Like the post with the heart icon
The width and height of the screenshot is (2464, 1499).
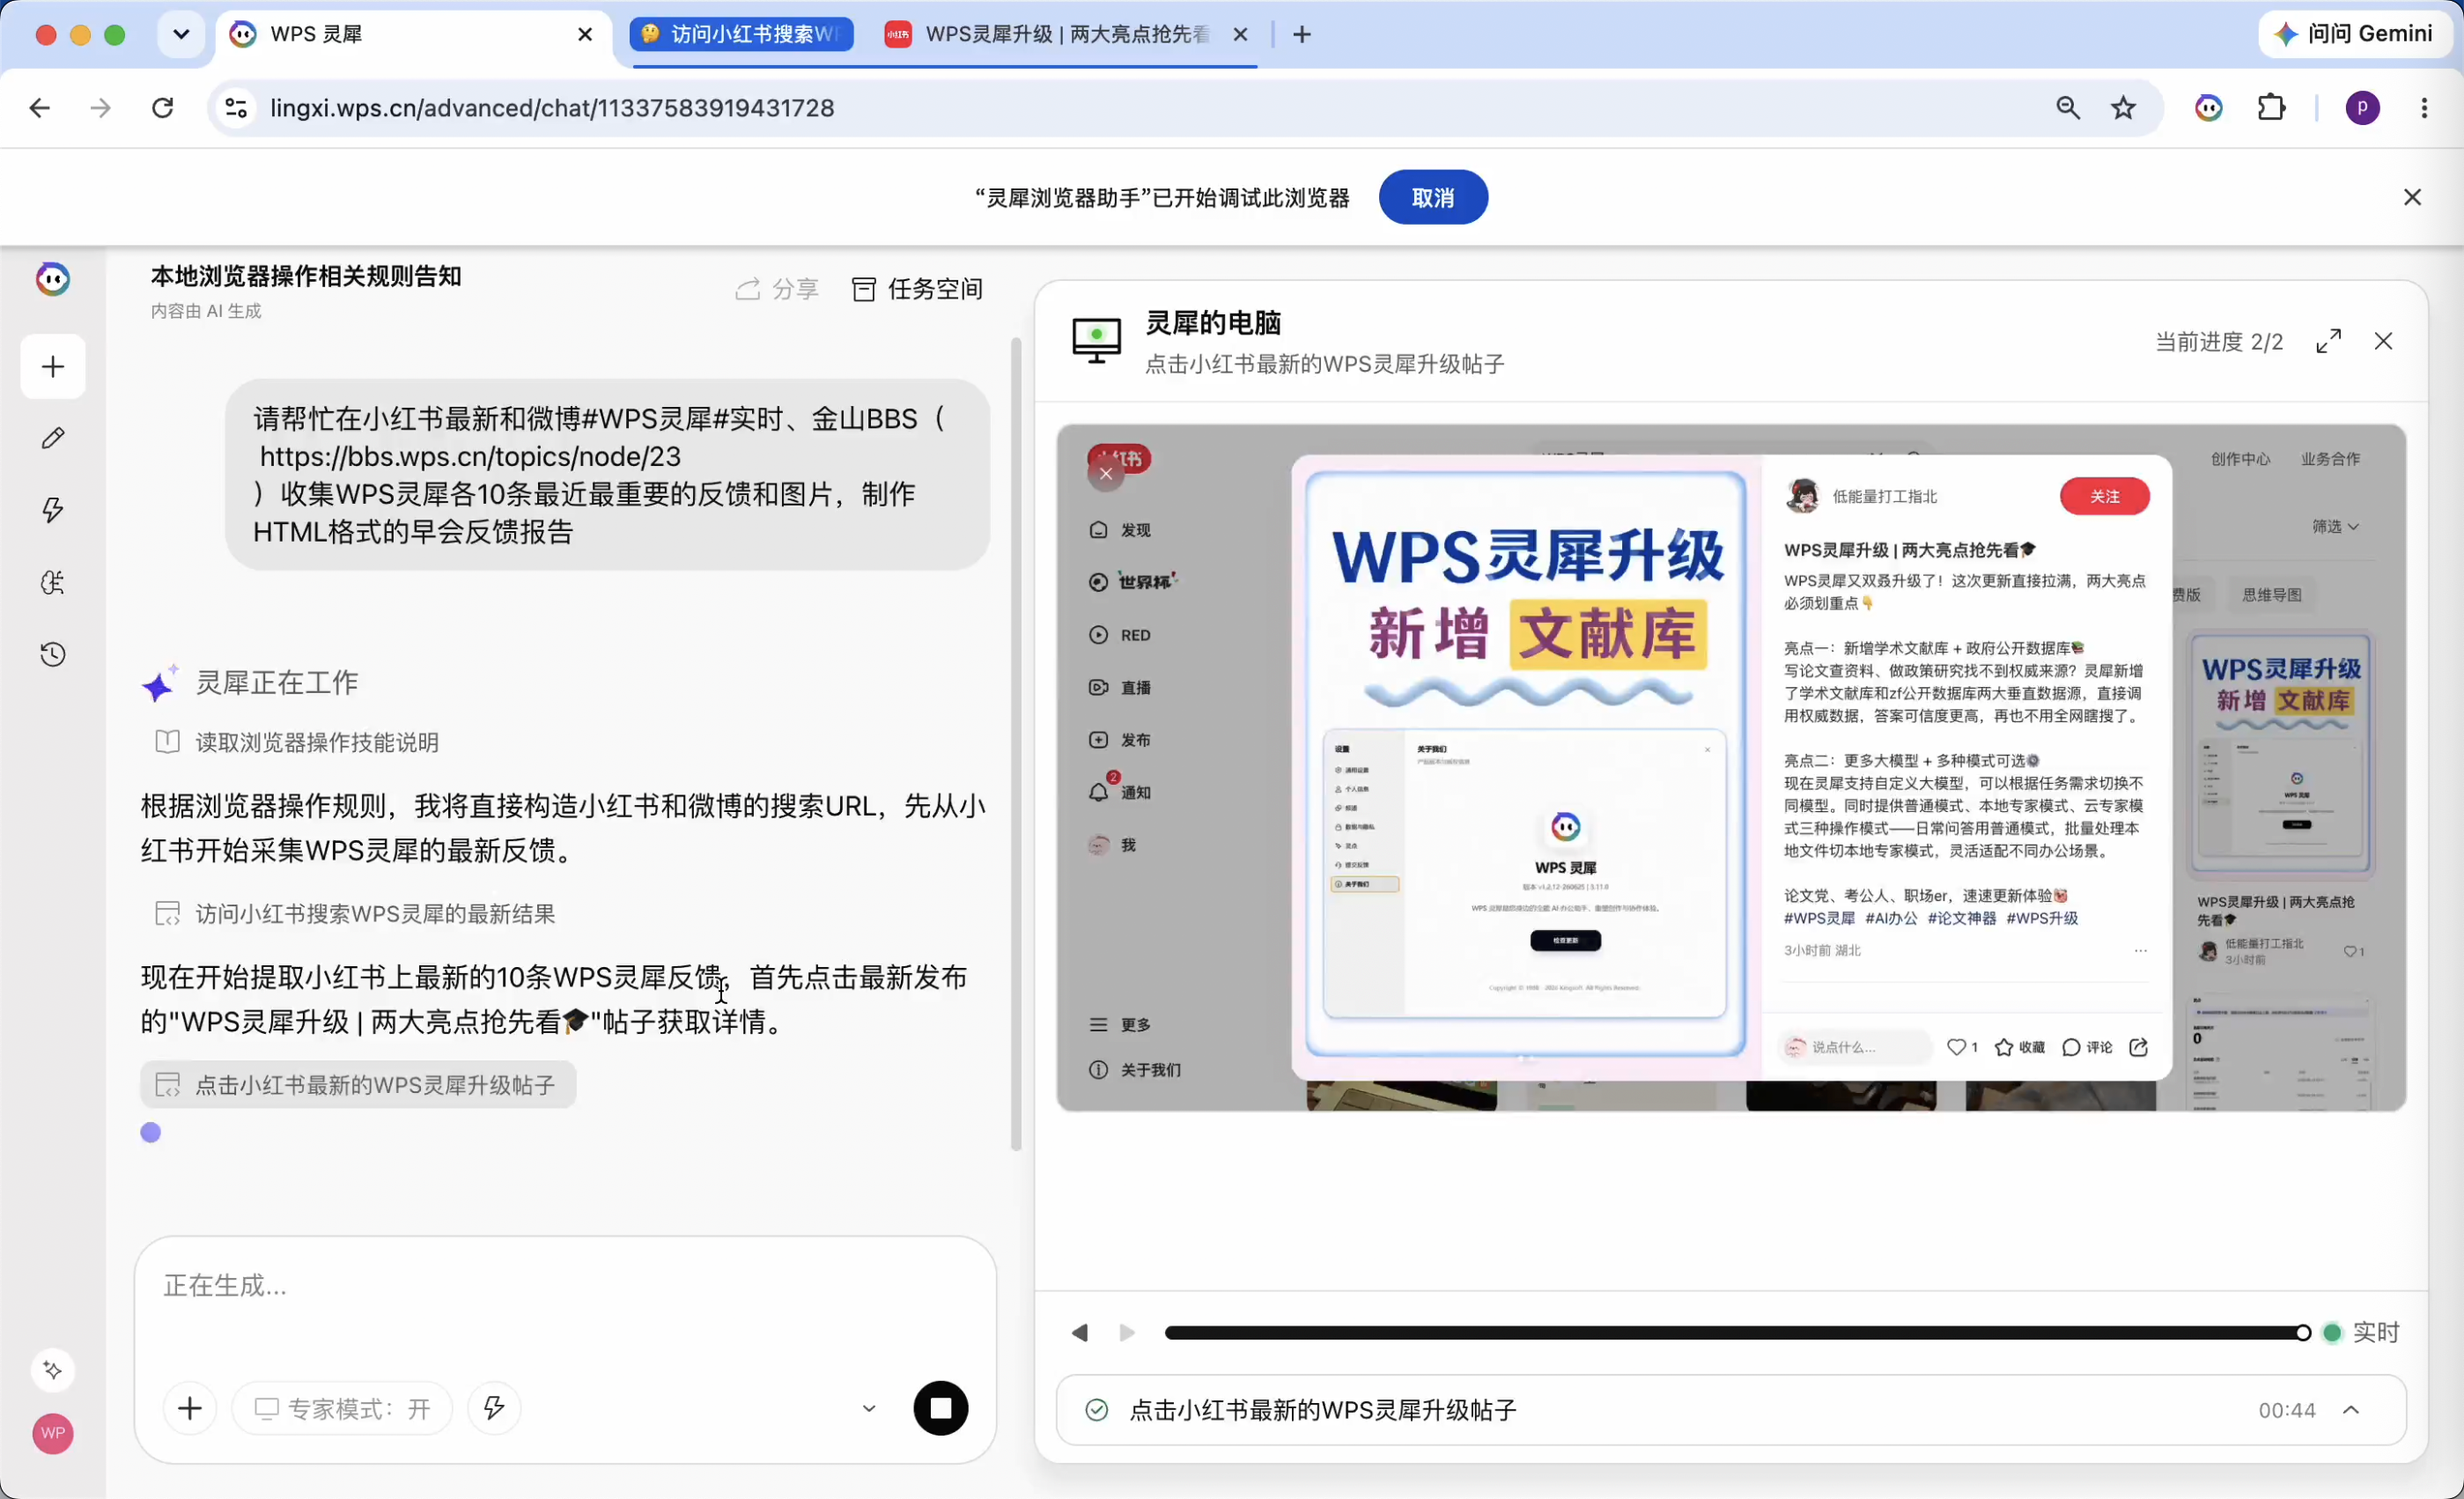click(1956, 1047)
